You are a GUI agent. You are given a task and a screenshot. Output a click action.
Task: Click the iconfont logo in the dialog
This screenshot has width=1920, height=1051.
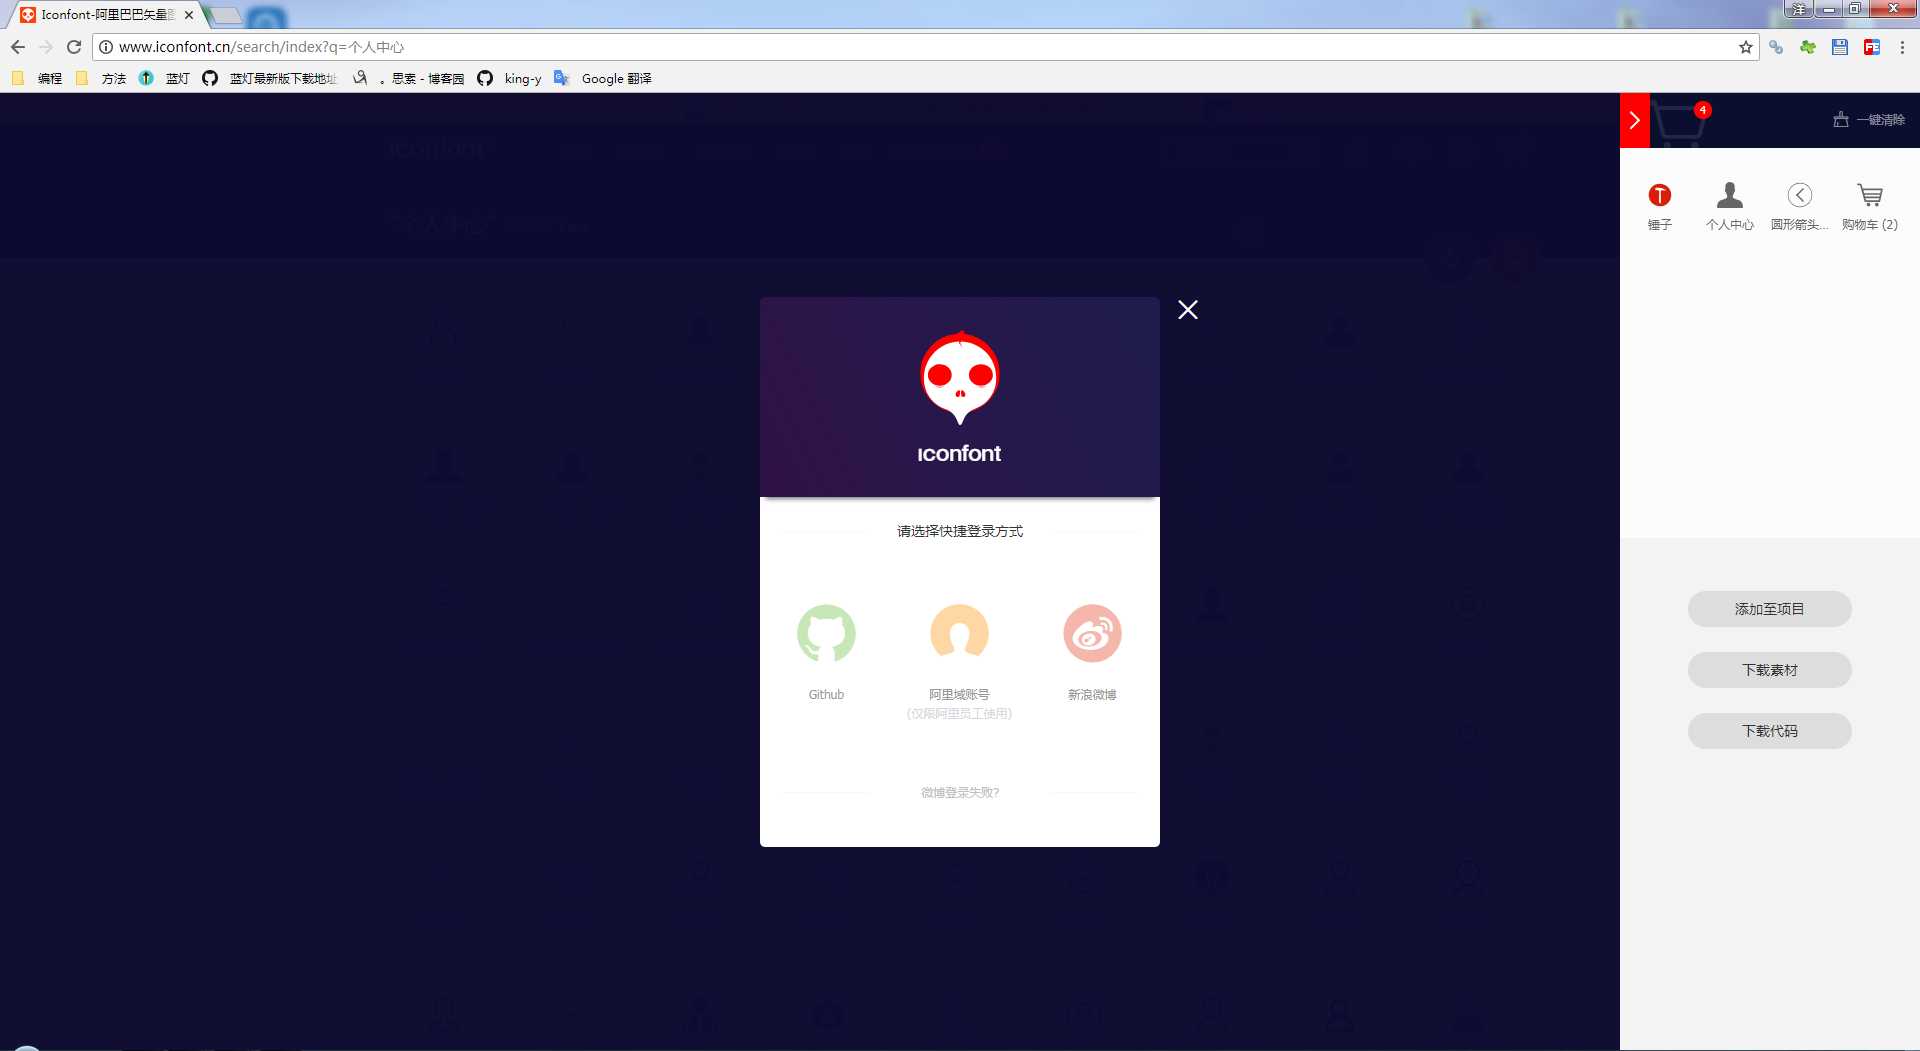pyautogui.click(x=960, y=397)
